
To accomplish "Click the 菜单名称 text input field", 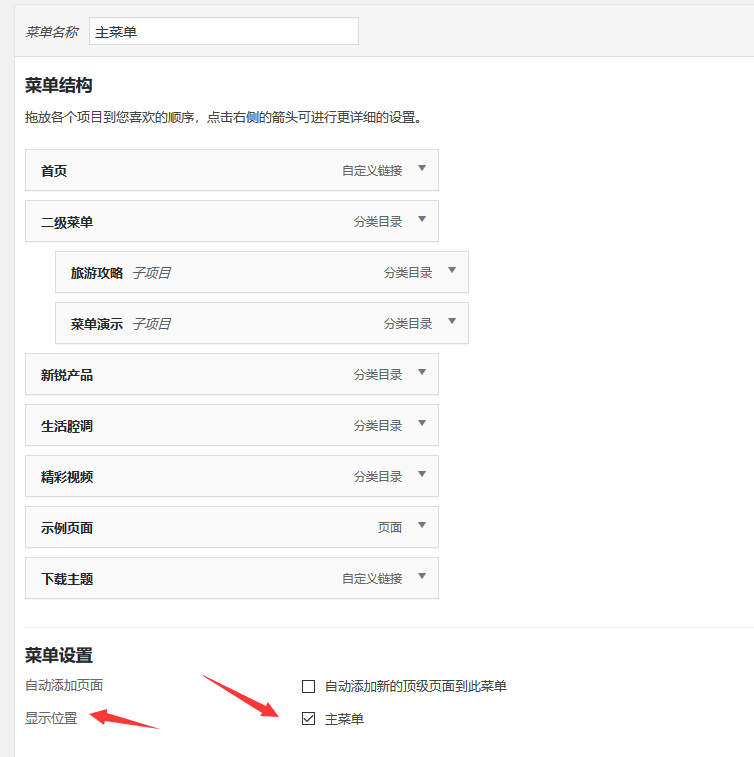I will tap(223, 32).
